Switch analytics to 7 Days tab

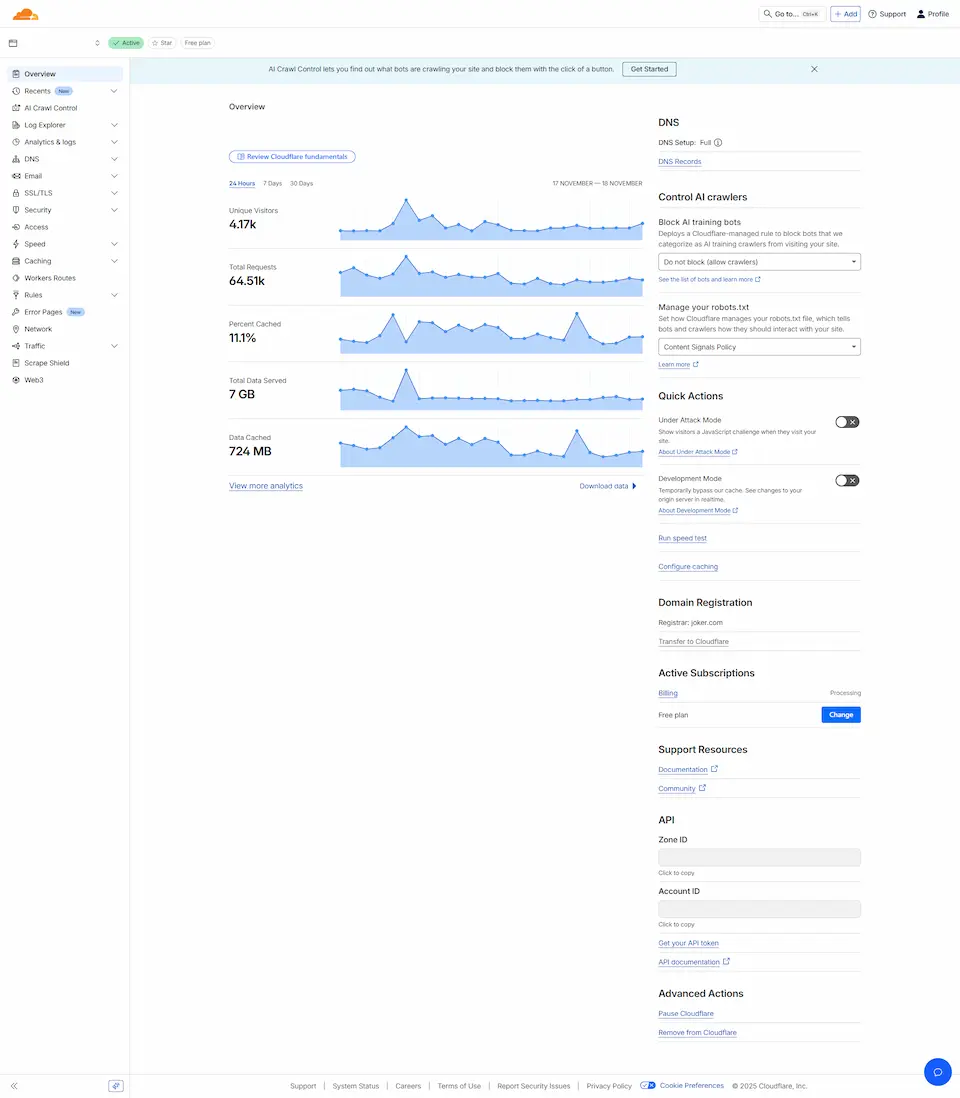pyautogui.click(x=272, y=184)
